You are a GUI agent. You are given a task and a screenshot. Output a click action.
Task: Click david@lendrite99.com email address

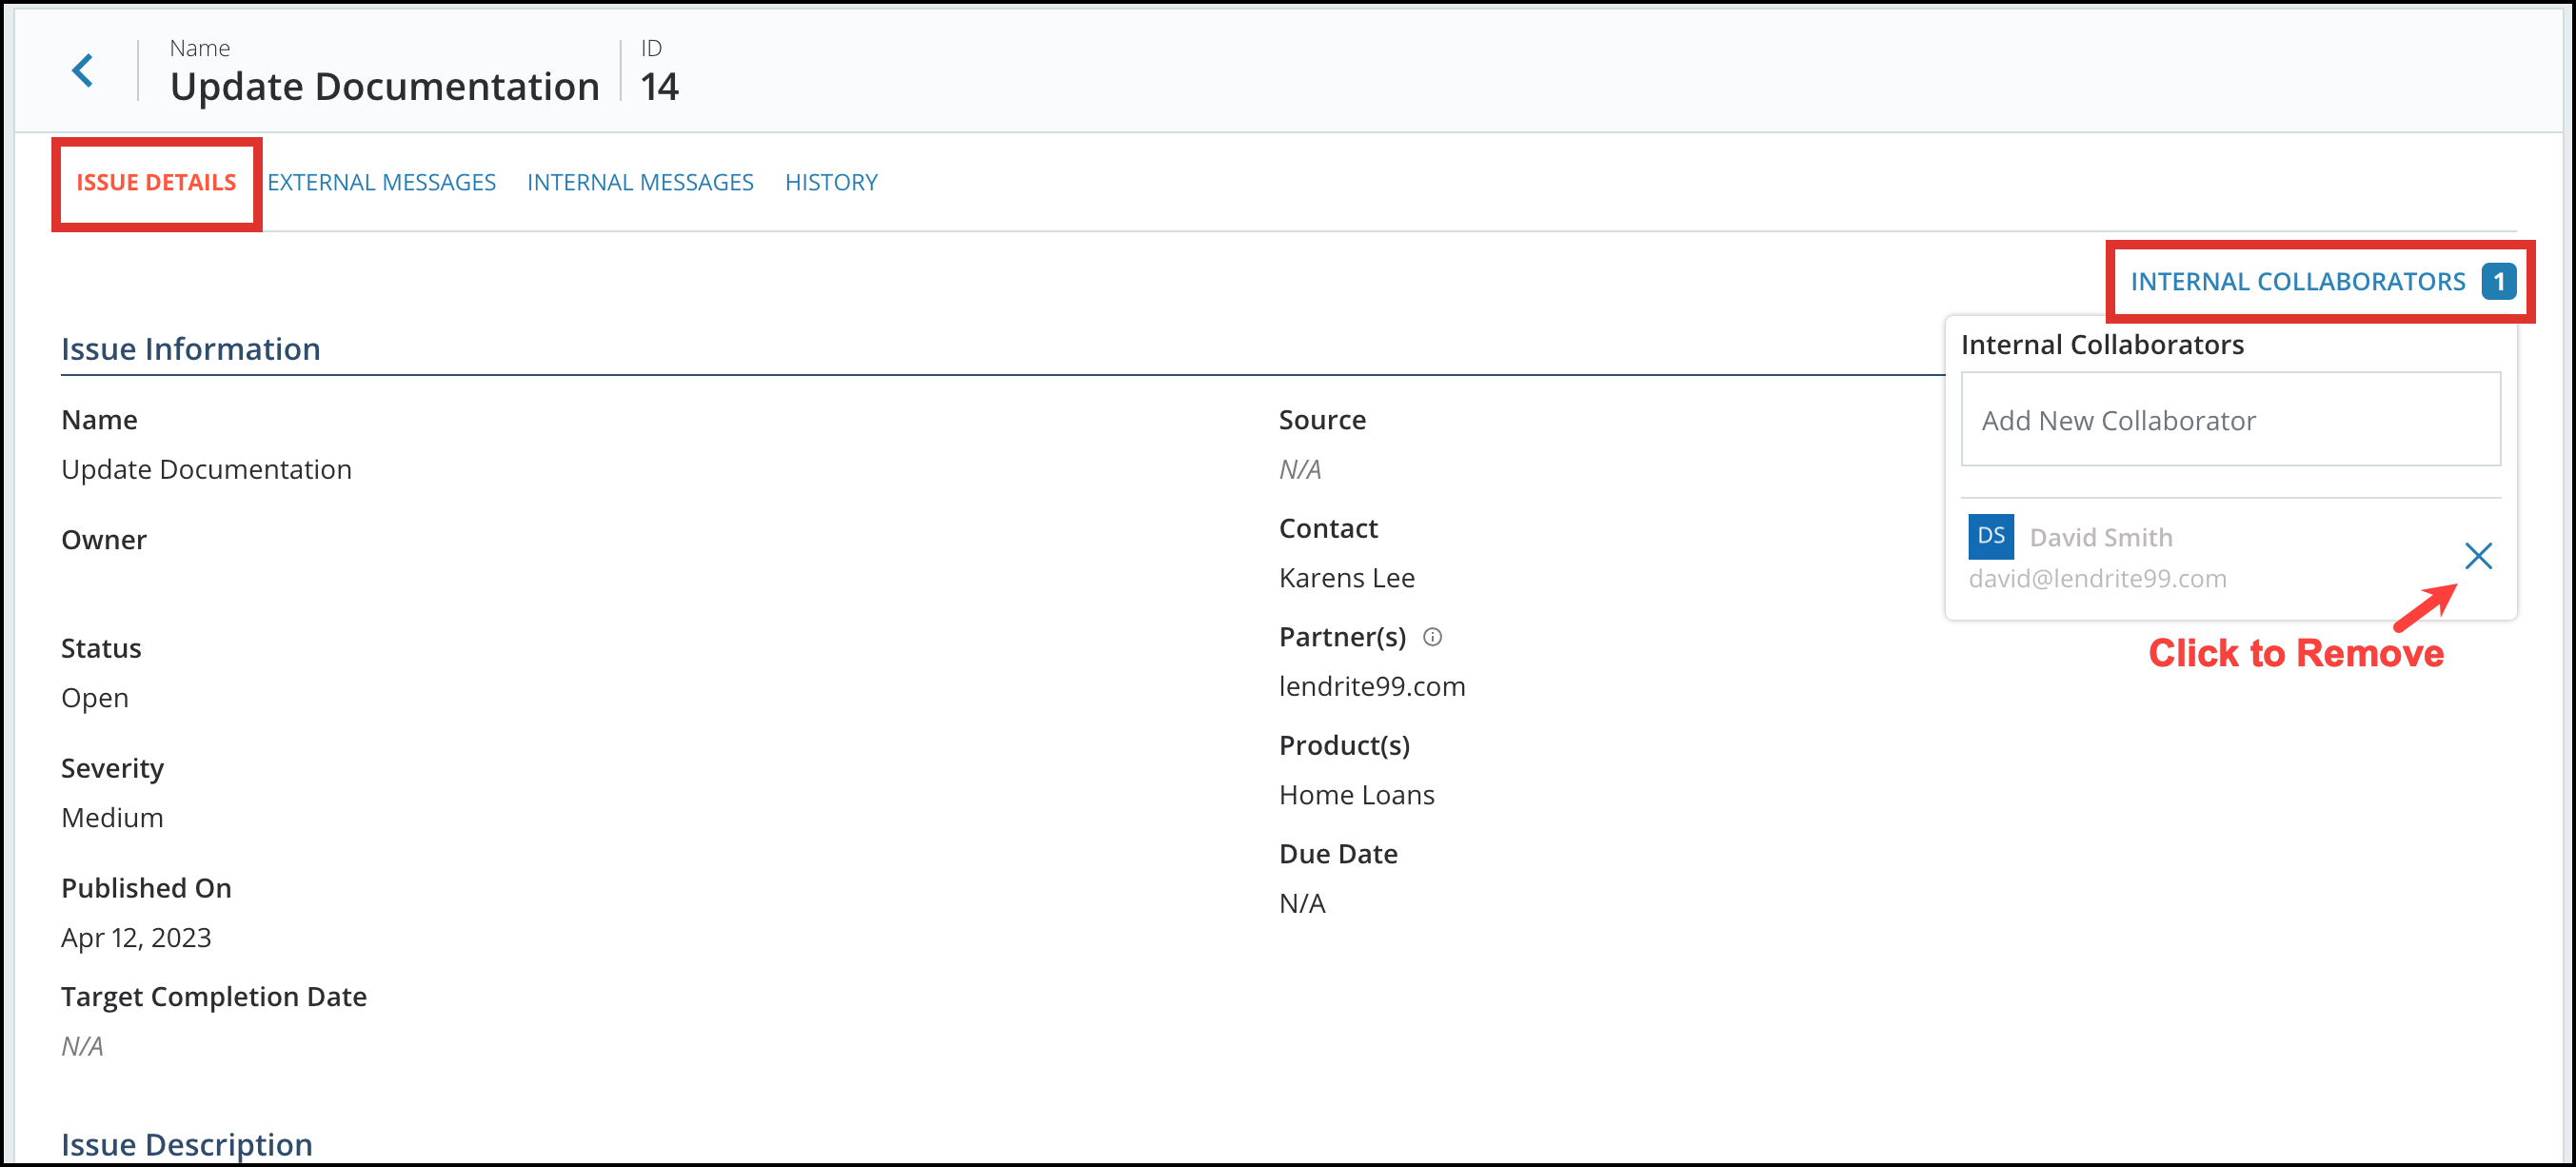pyautogui.click(x=2096, y=579)
